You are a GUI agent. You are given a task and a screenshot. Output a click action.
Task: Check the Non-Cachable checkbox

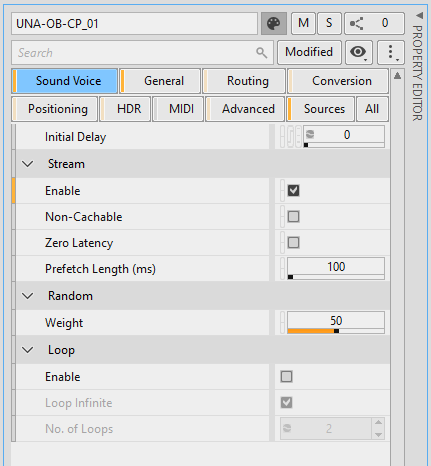(x=293, y=217)
